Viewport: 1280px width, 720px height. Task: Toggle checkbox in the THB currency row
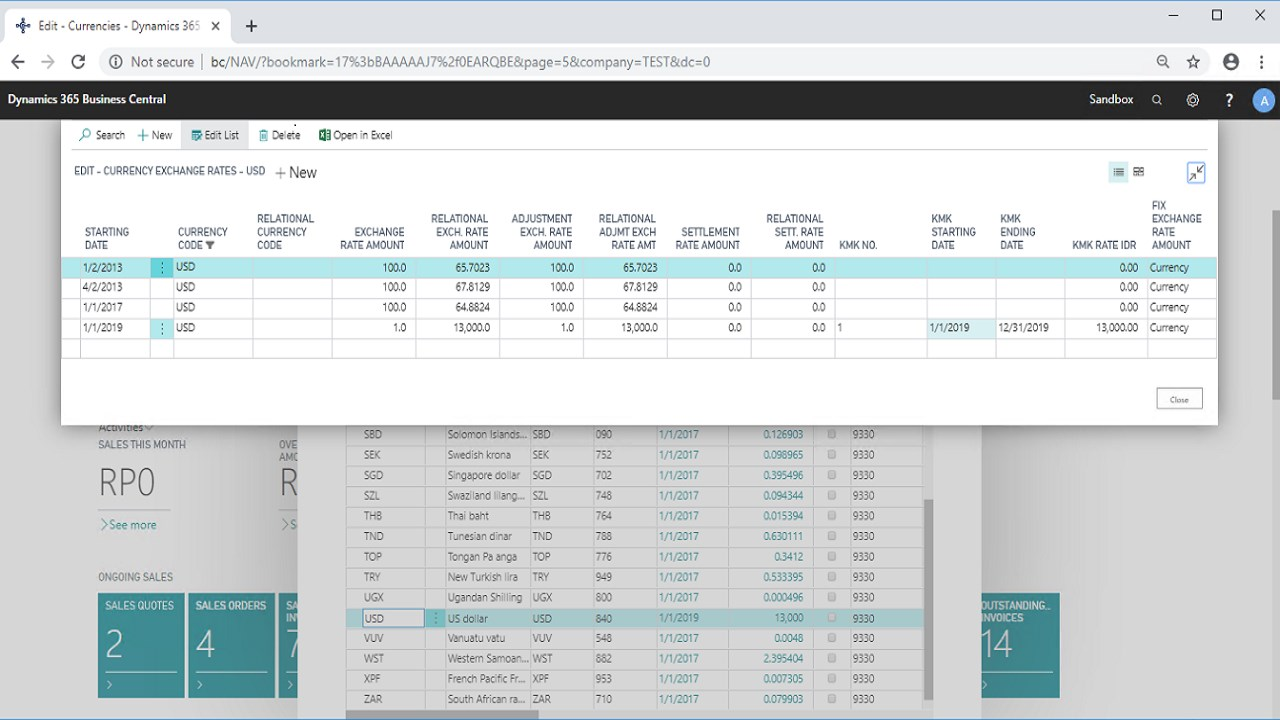831,516
